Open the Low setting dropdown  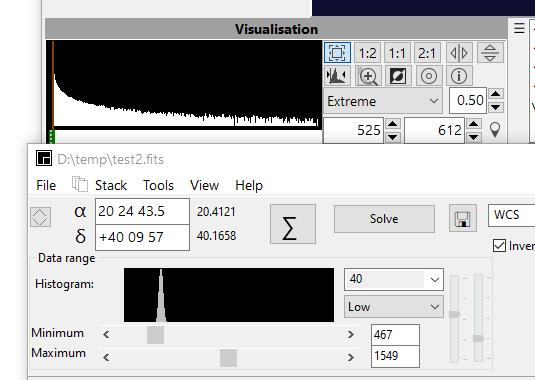pos(394,307)
